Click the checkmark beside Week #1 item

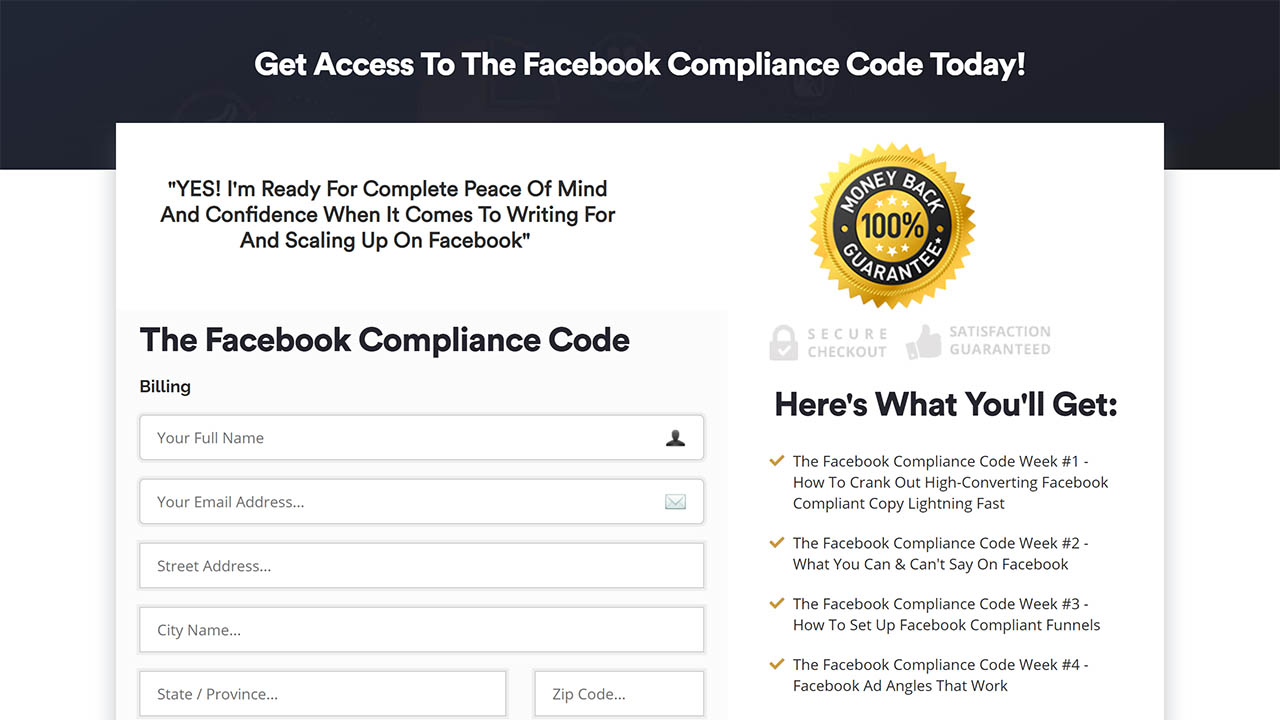pyautogui.click(x=776, y=461)
